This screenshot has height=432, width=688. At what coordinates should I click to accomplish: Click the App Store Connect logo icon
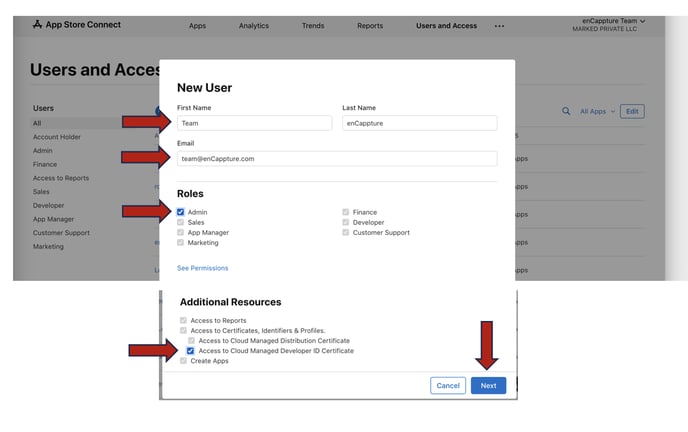pos(37,25)
